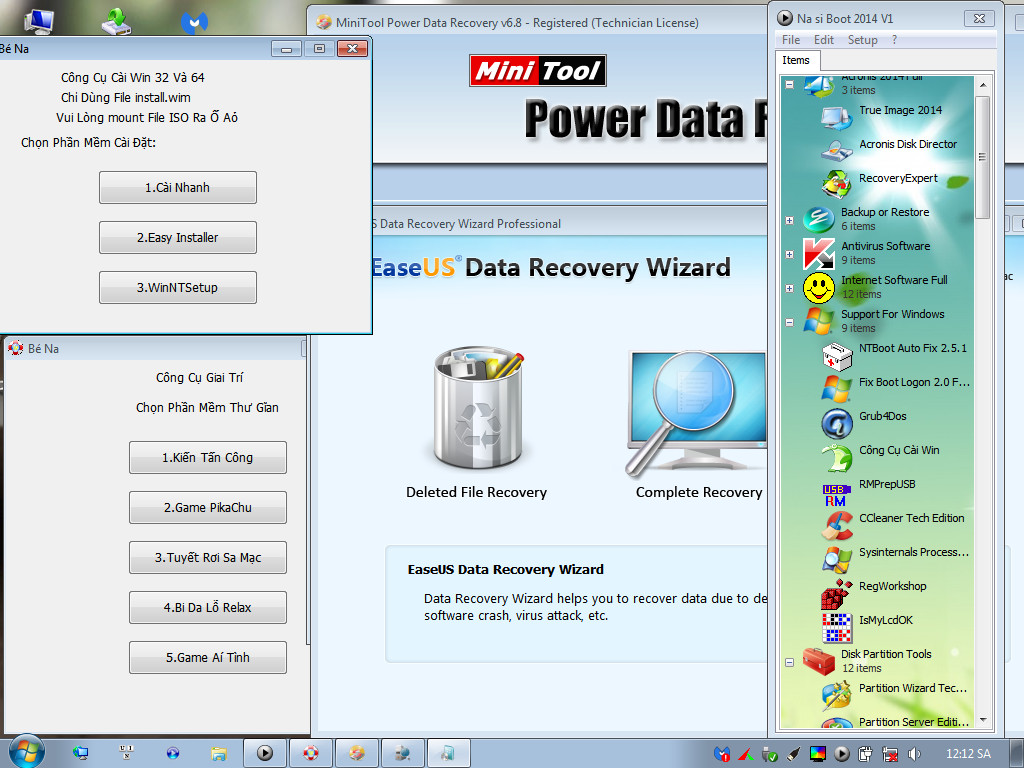1024x768 pixels.
Task: Click the Antivirus Software category icon
Action: (818, 253)
